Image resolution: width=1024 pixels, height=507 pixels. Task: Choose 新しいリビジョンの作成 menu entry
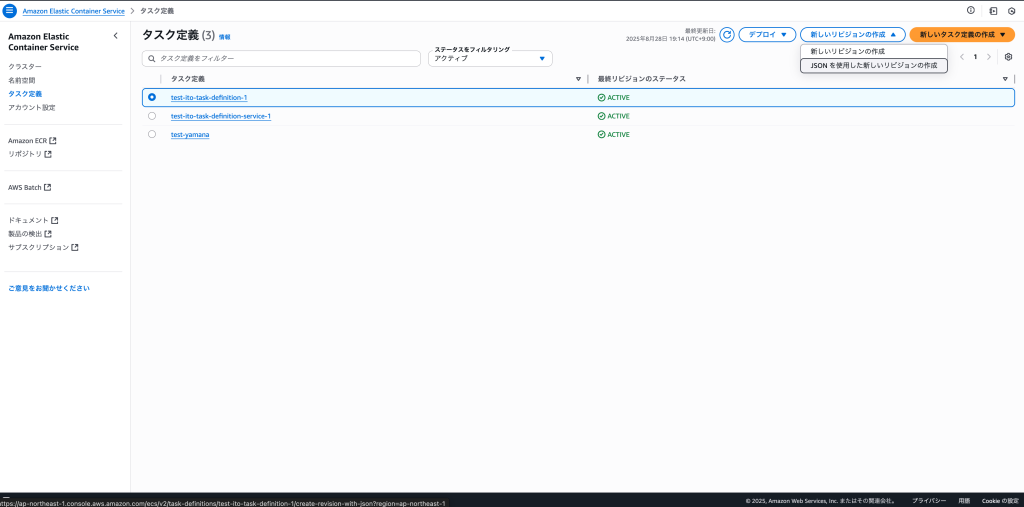tap(874, 51)
